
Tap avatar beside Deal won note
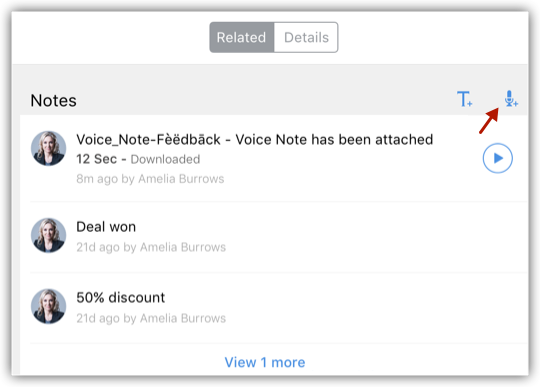(x=49, y=236)
